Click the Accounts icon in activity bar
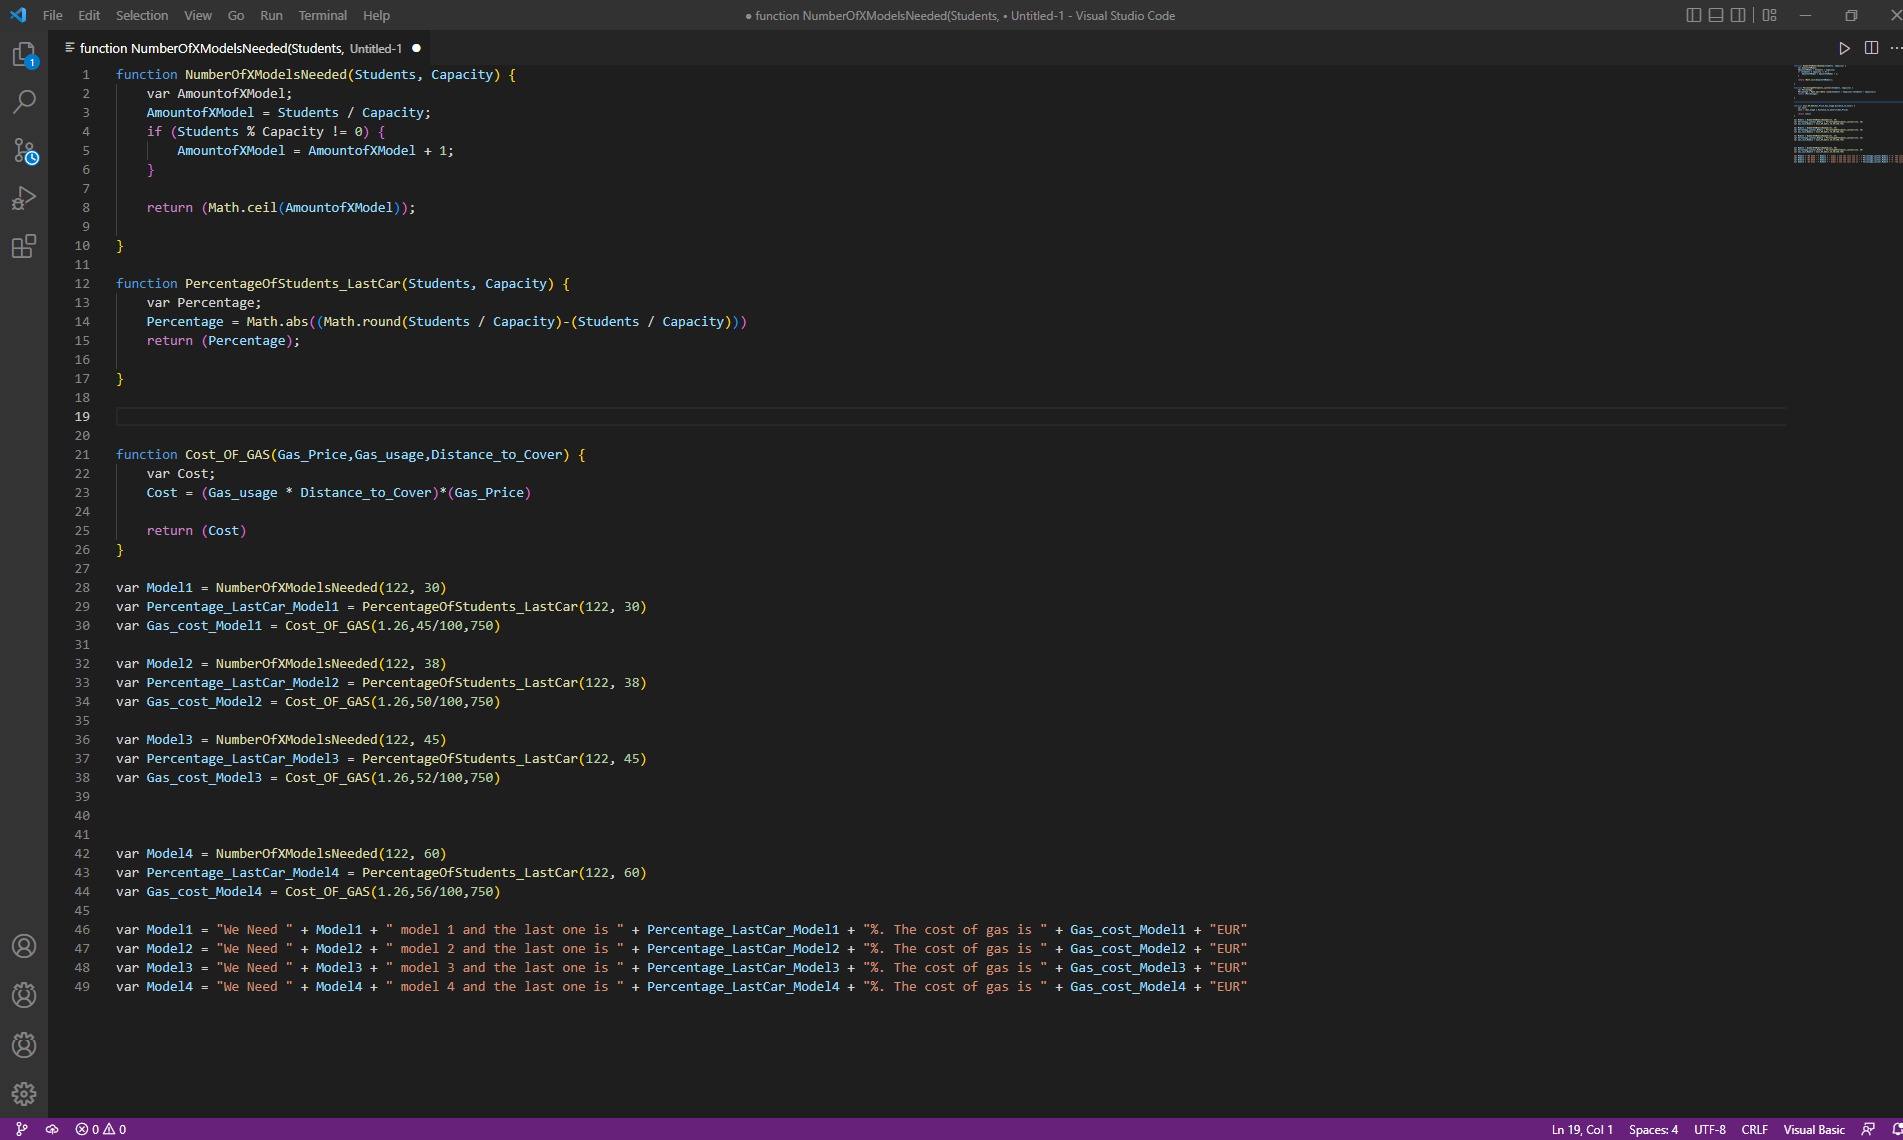Screen dimensions: 1903x1140 pyautogui.click(x=24, y=946)
